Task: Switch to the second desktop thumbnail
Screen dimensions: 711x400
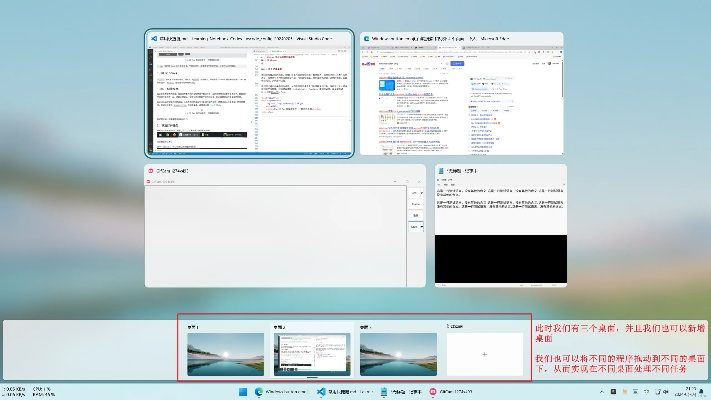Action: pos(310,354)
